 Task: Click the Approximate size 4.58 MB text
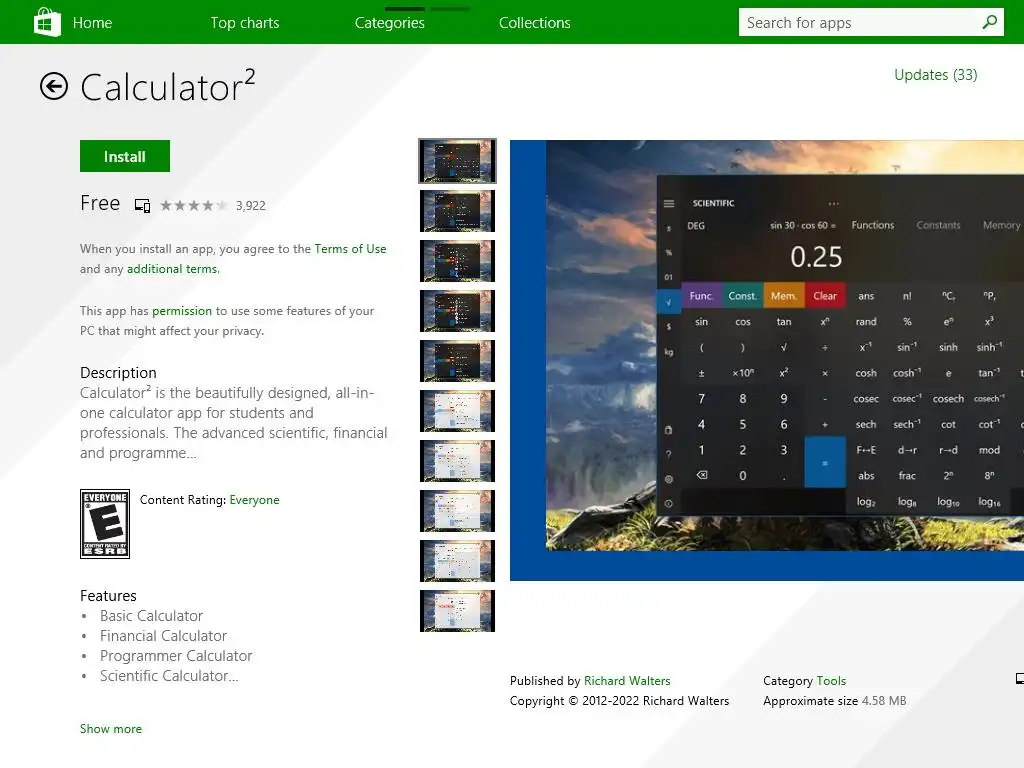[835, 701]
